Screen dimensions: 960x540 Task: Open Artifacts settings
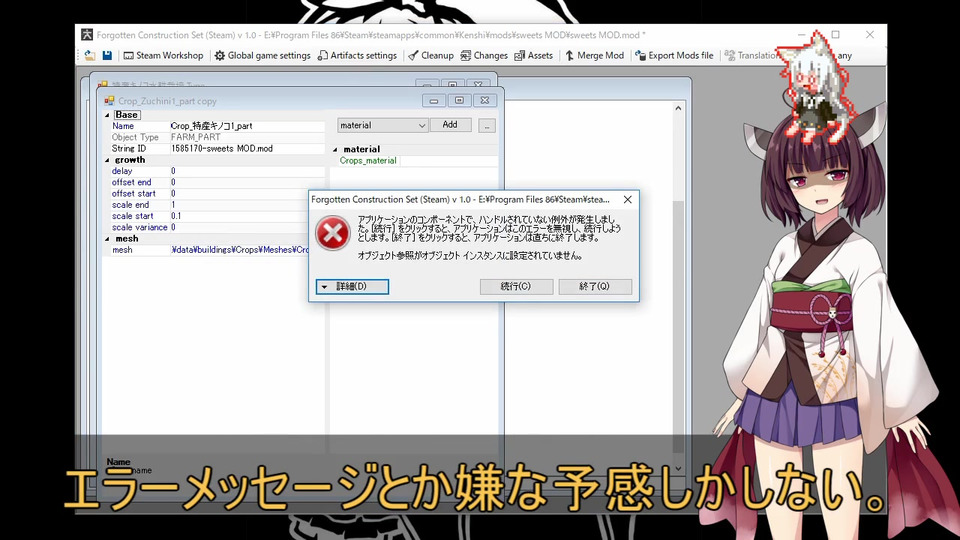click(358, 55)
